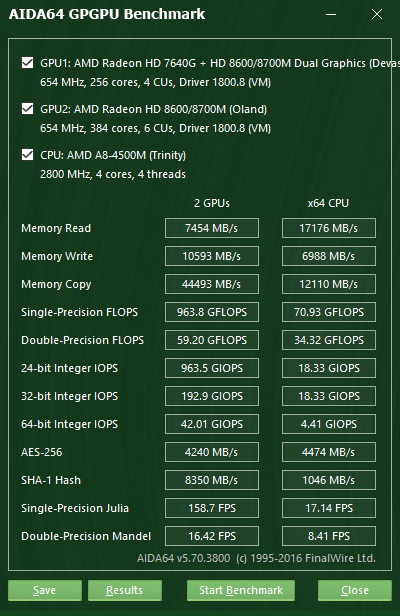The height and width of the screenshot is (616, 400).
Task: Select the AES-256 row label
Action: [x=42, y=452]
